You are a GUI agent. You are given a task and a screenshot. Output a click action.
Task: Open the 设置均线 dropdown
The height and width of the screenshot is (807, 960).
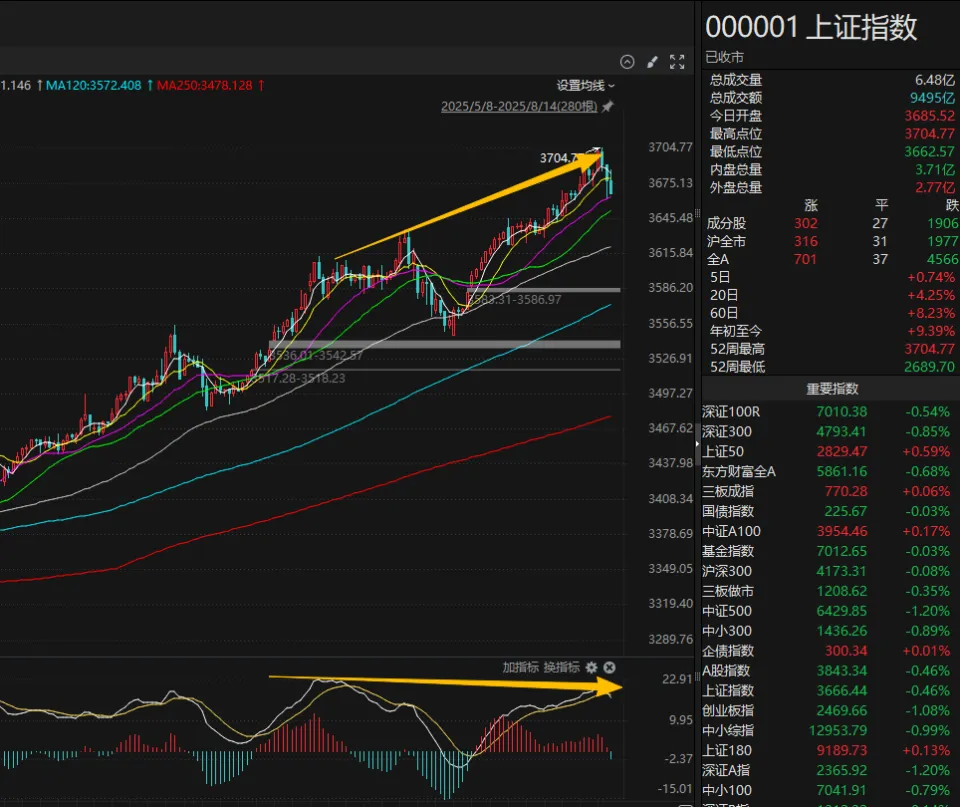coord(585,86)
